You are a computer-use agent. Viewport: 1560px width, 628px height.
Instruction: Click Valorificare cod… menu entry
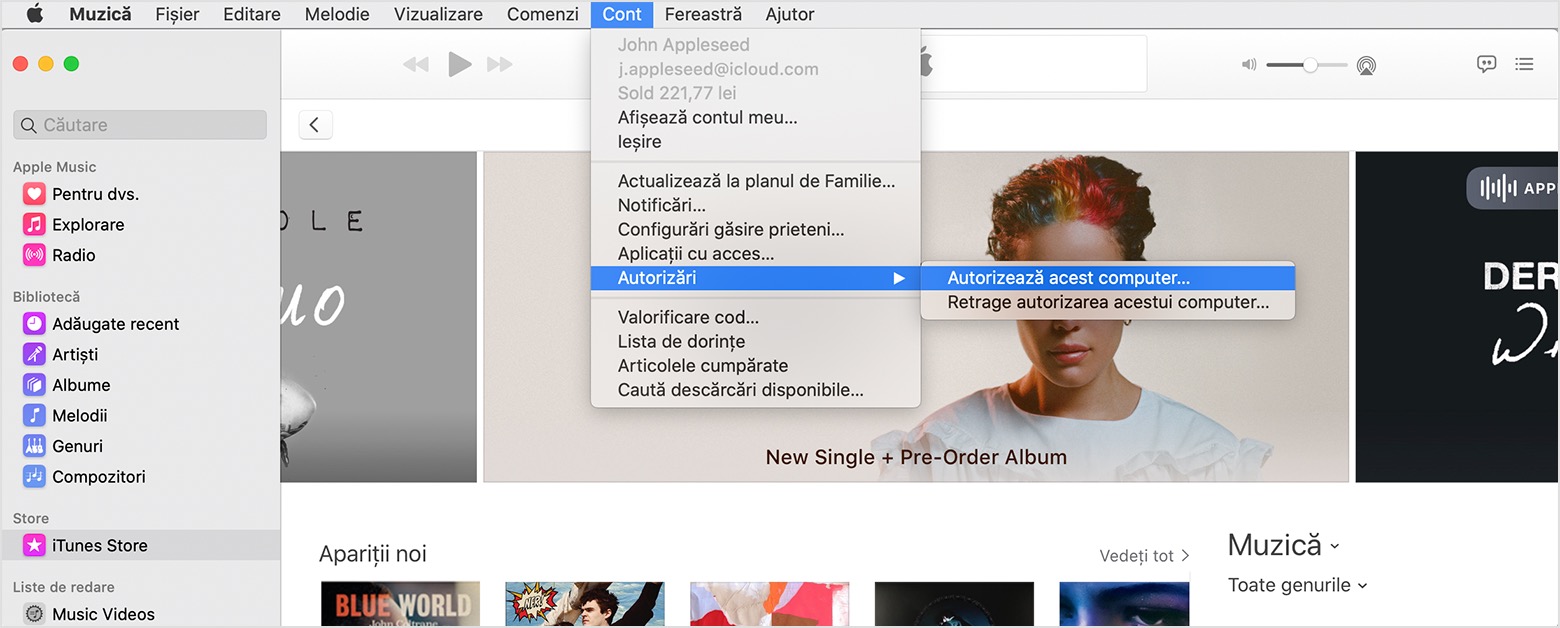pyautogui.click(x=688, y=317)
